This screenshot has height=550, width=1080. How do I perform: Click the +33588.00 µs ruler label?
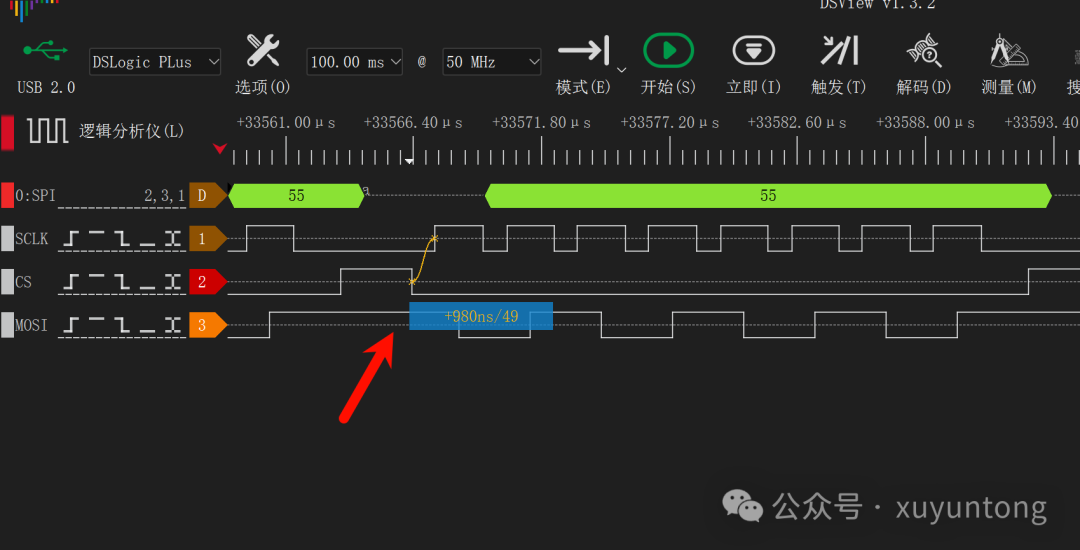(925, 123)
